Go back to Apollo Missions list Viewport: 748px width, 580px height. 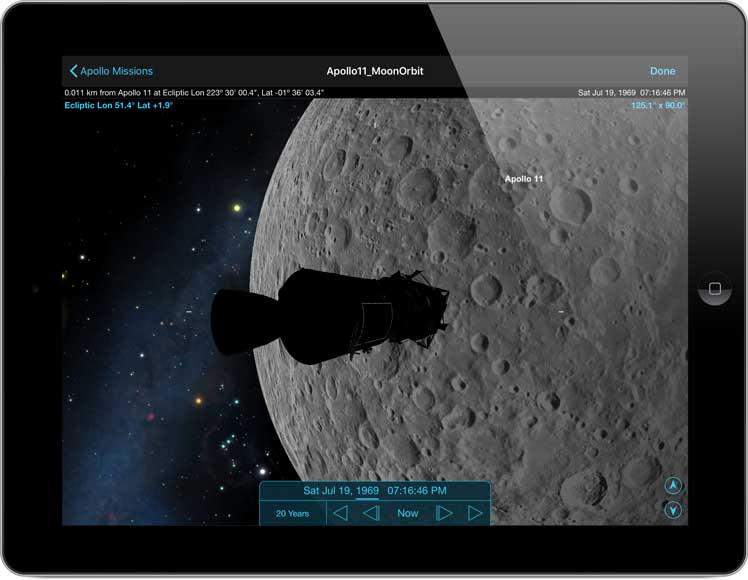(x=111, y=71)
